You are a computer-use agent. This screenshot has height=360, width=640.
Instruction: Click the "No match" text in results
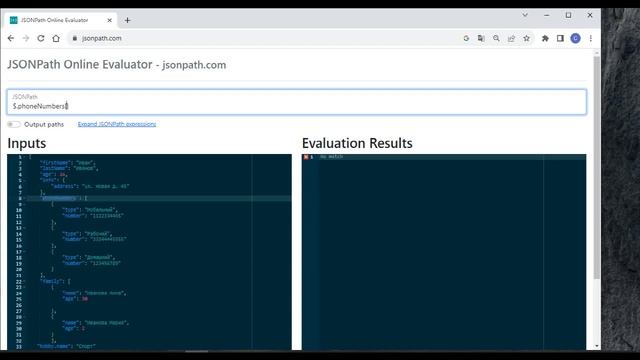(x=331, y=157)
